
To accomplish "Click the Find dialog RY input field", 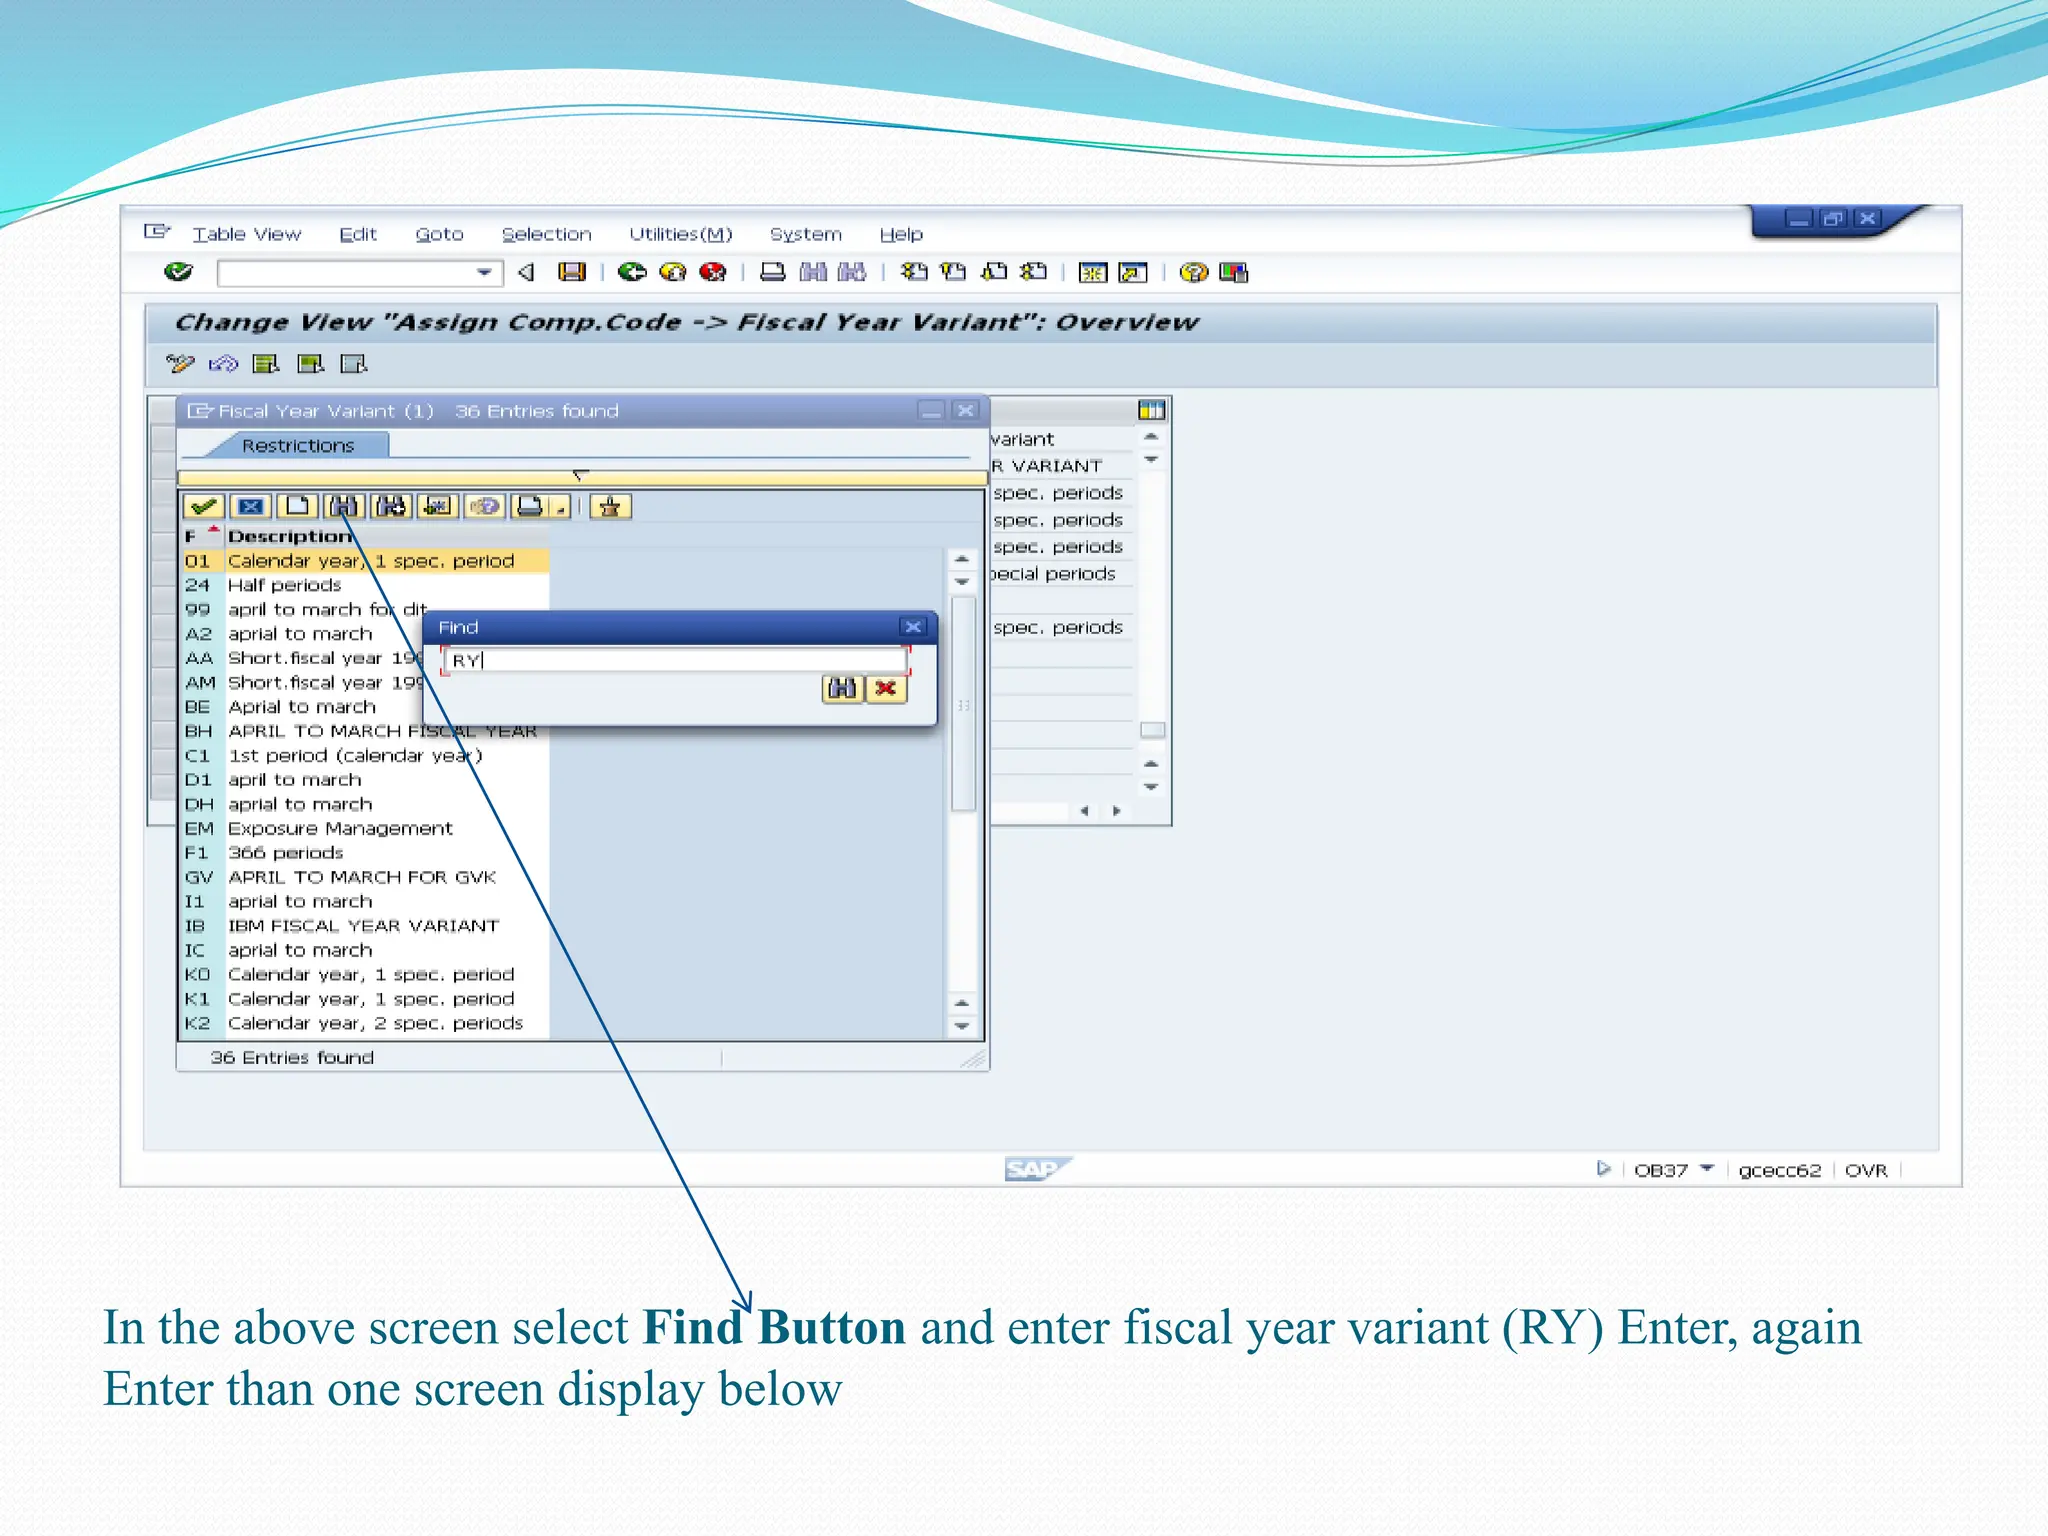I will coord(676,660).
